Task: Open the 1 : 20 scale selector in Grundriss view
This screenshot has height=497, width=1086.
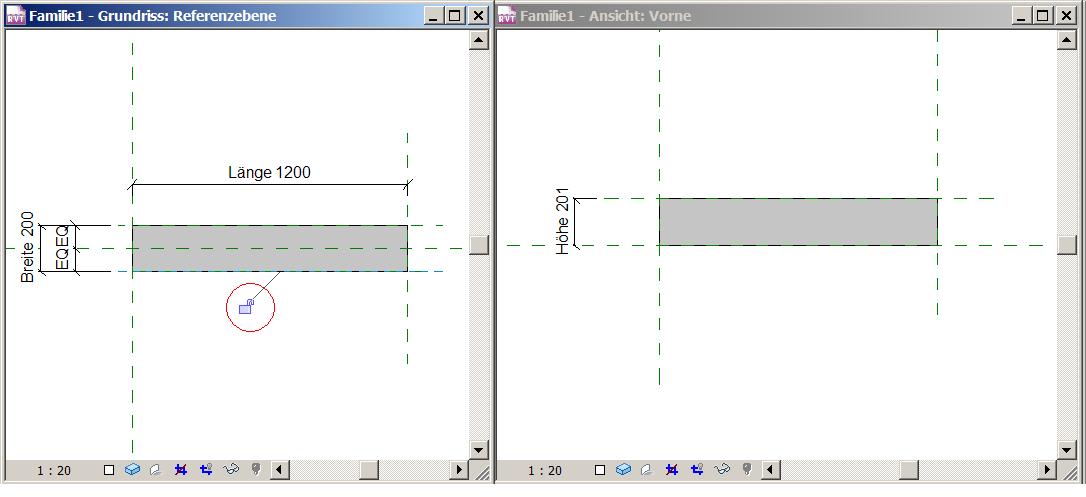Action: coord(54,471)
